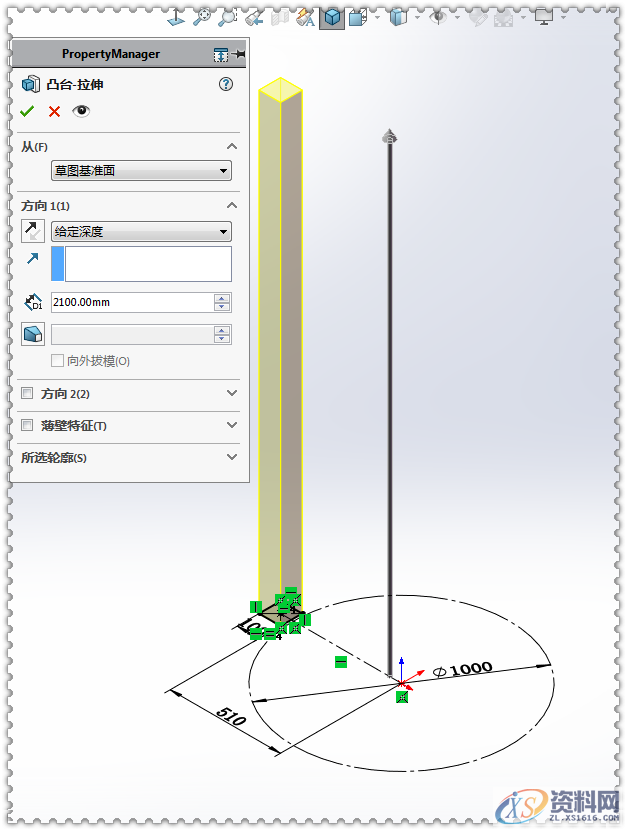
Task: Open Dynamic Annotation Views icon
Action: 305,18
